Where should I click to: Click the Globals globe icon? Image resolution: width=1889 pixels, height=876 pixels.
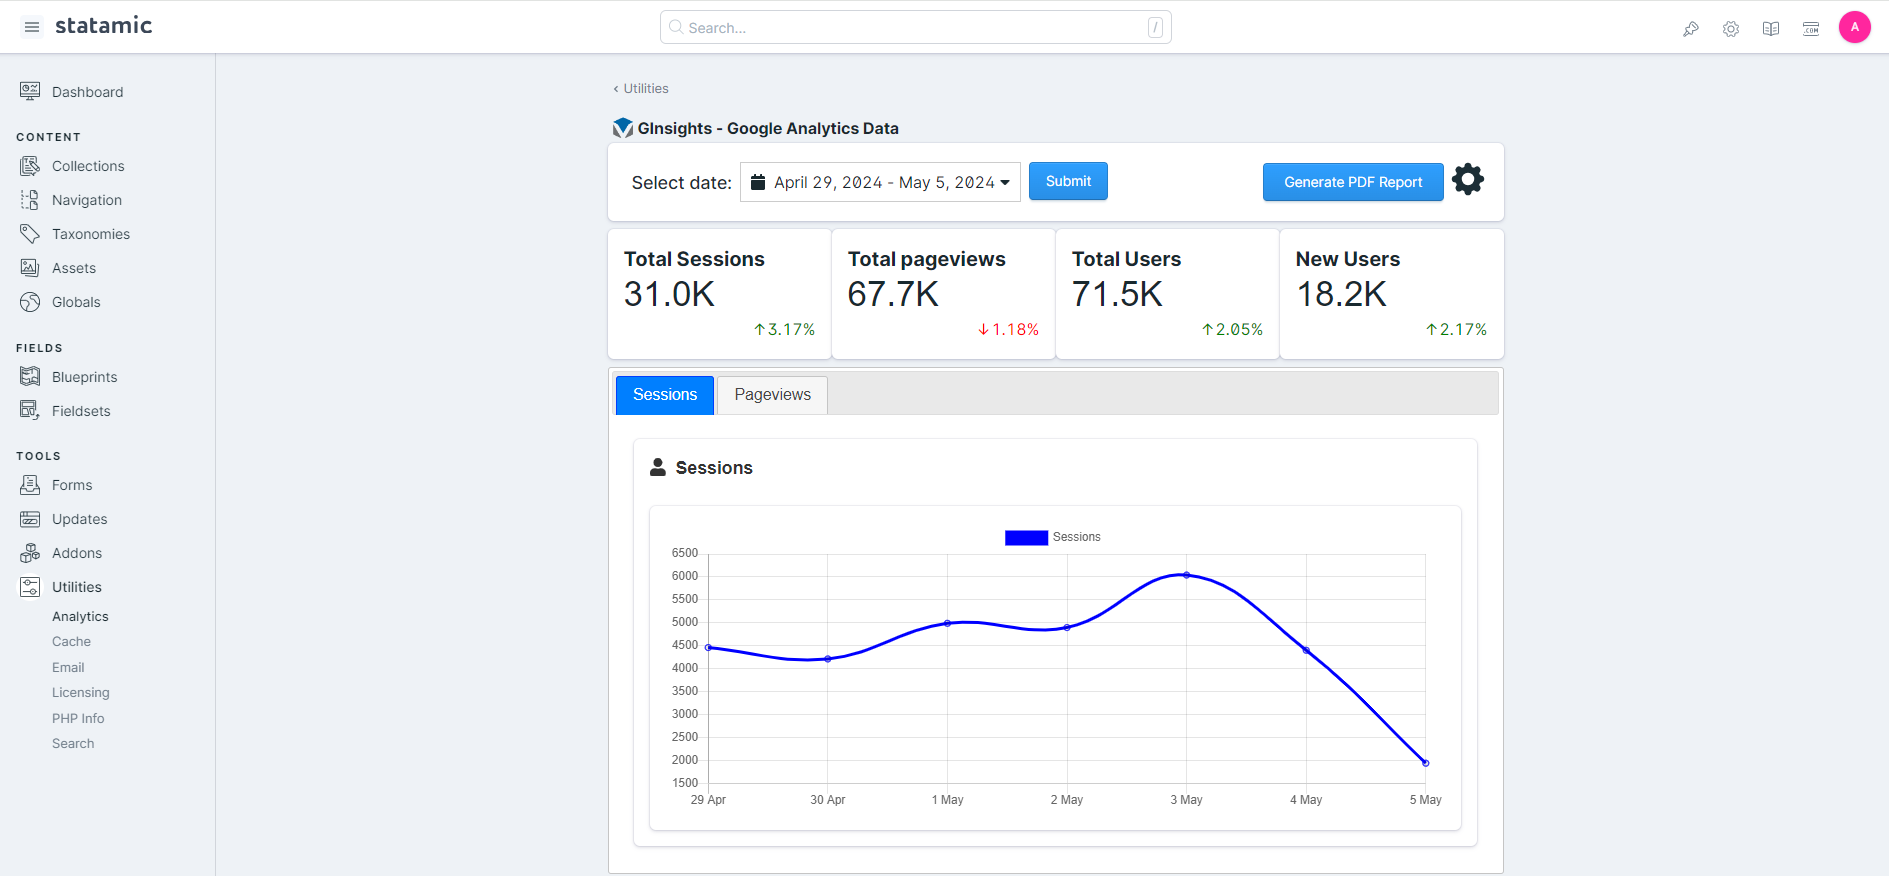[x=30, y=301]
